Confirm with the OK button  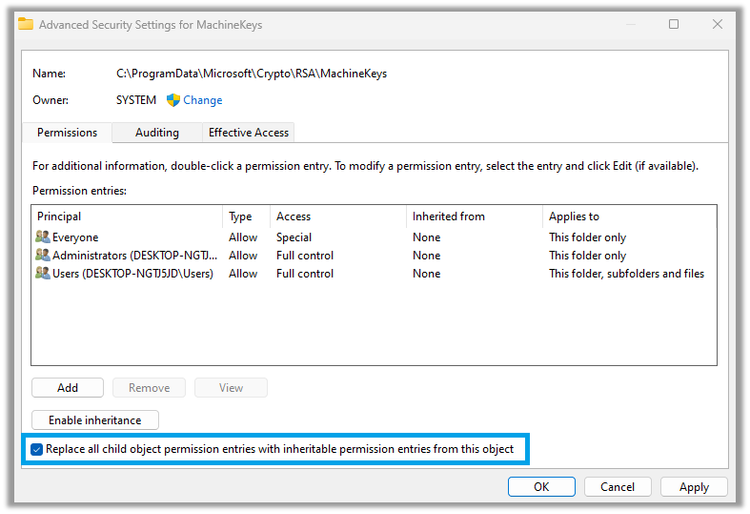pos(541,487)
